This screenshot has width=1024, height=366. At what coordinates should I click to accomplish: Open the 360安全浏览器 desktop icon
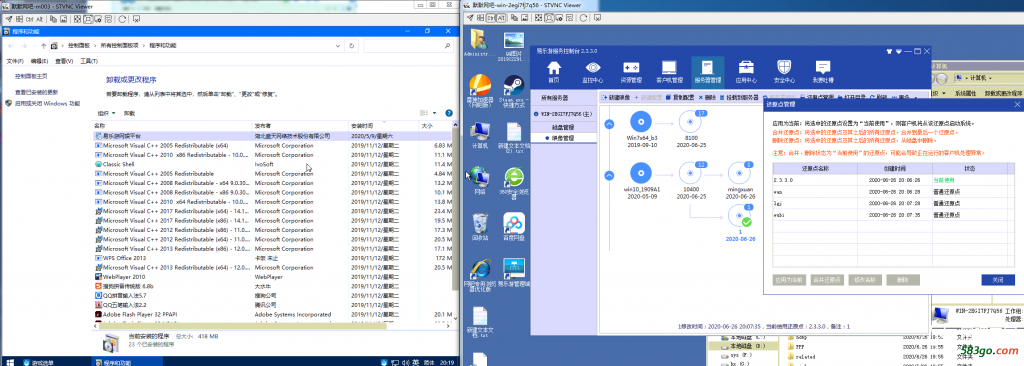513,177
